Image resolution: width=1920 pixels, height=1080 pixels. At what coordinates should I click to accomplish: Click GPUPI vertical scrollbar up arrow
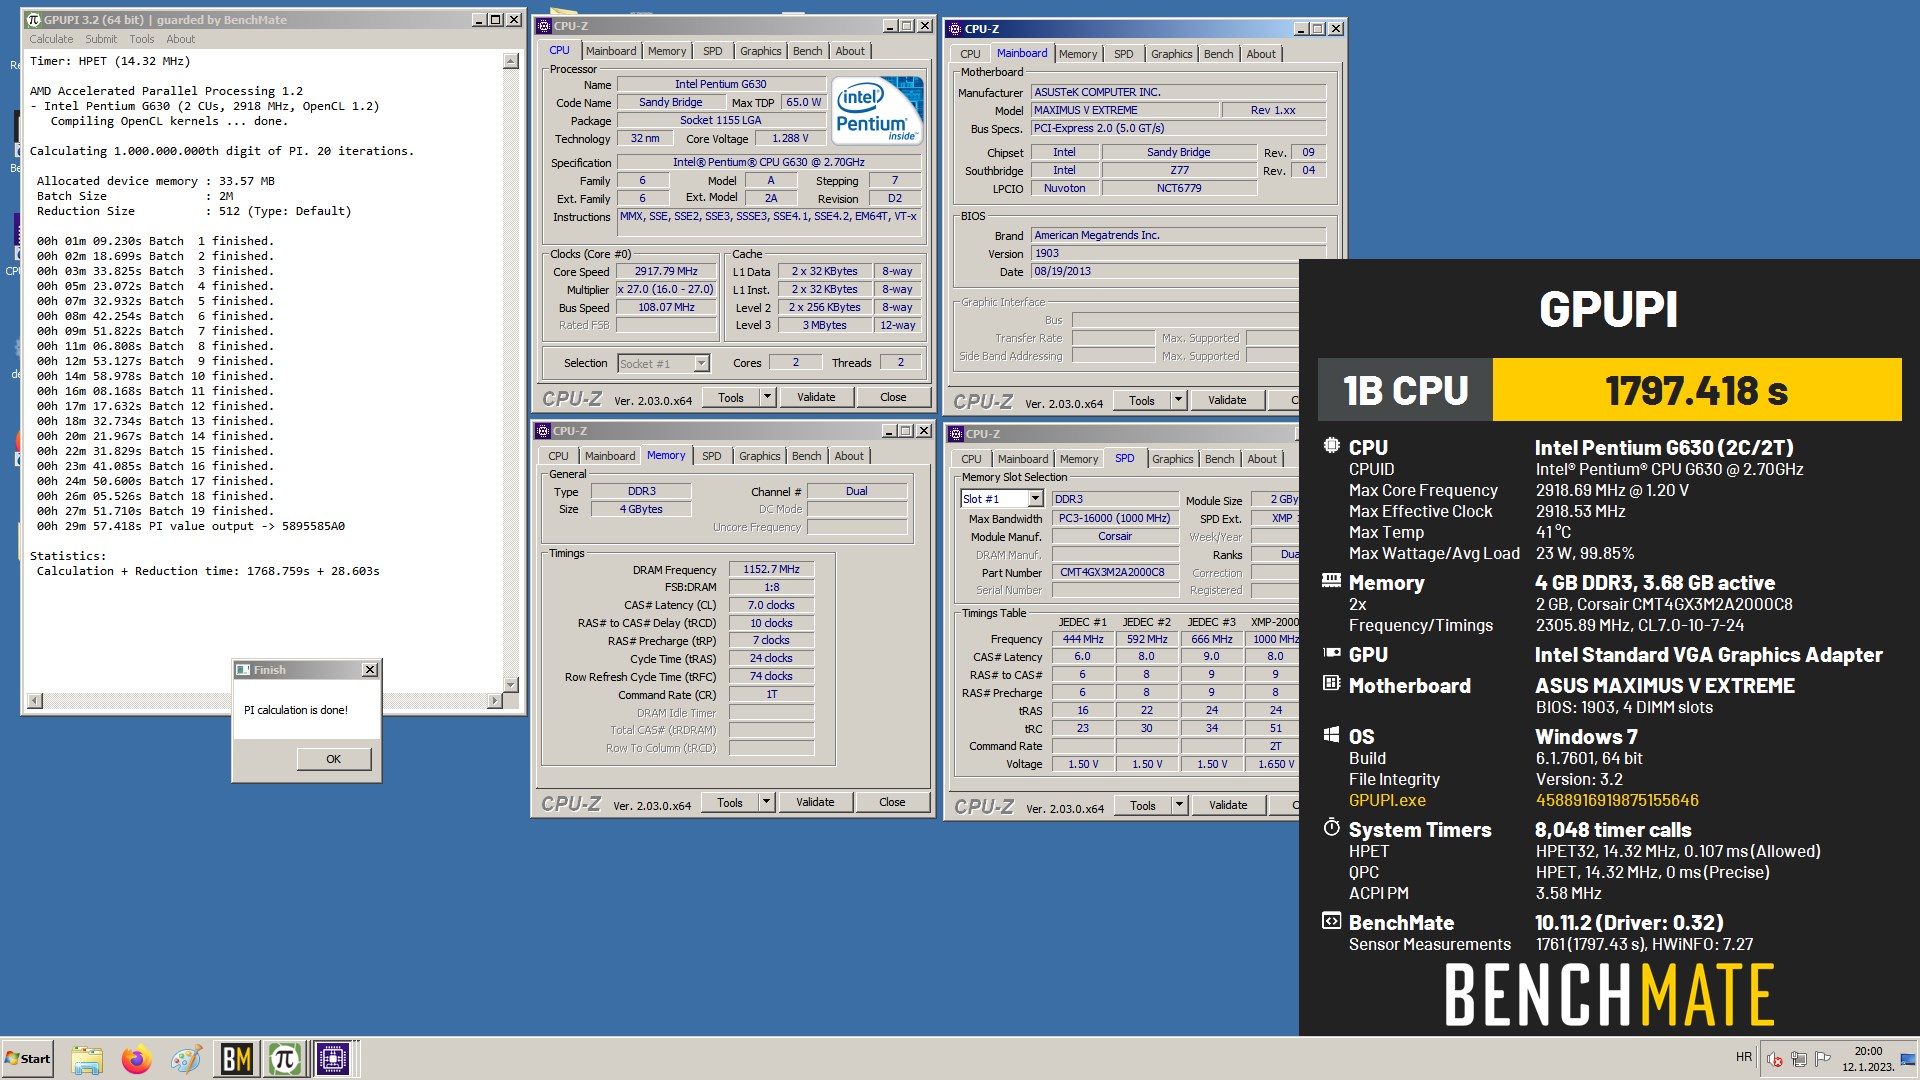[x=511, y=62]
